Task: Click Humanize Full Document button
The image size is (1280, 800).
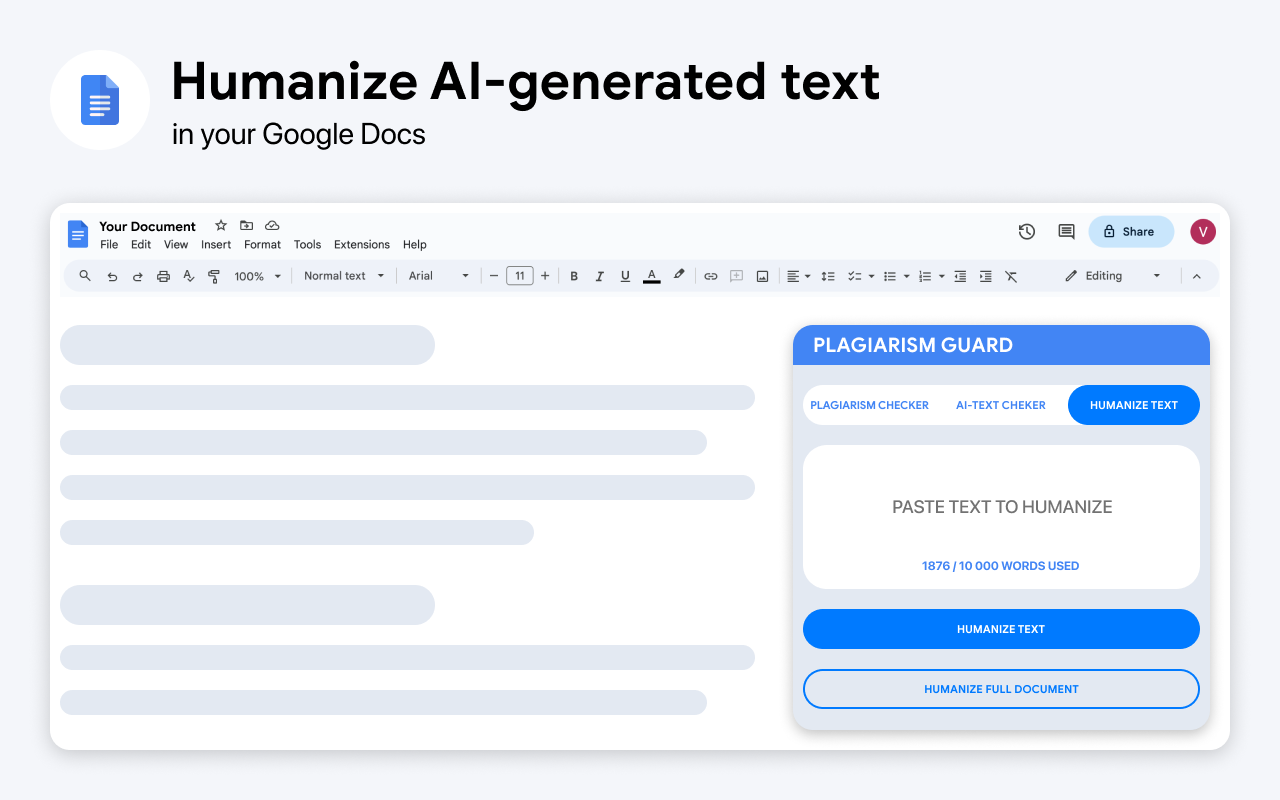Action: (x=1001, y=689)
